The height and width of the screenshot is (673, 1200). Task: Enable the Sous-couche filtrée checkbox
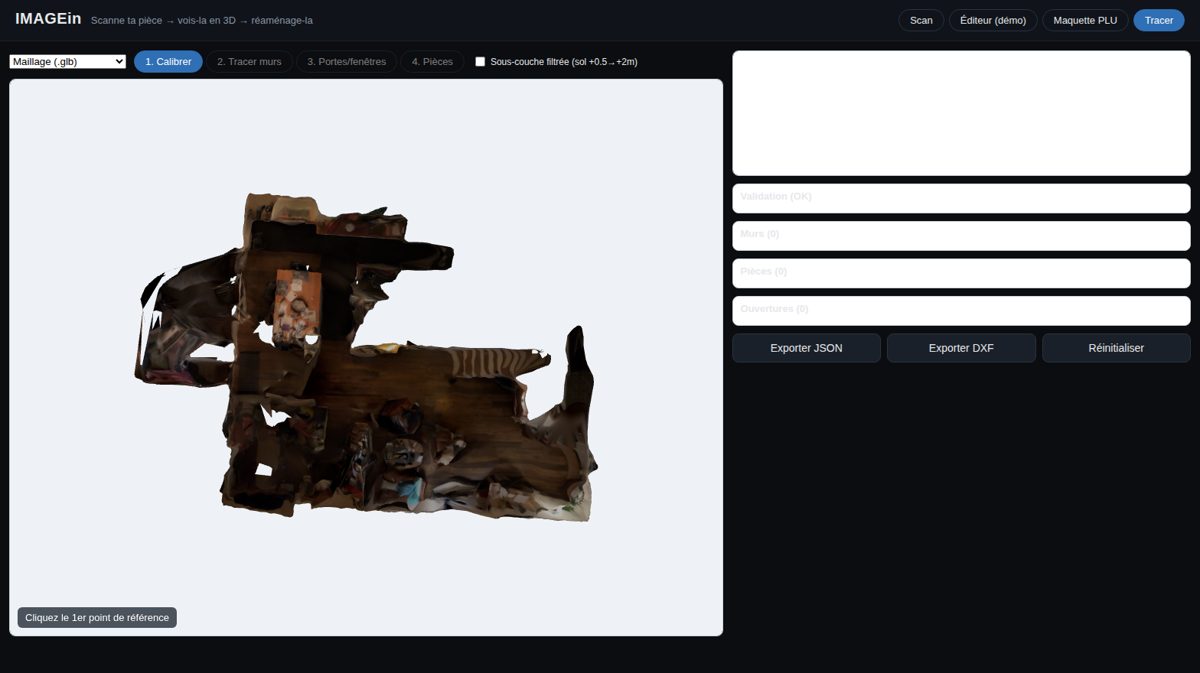(480, 62)
